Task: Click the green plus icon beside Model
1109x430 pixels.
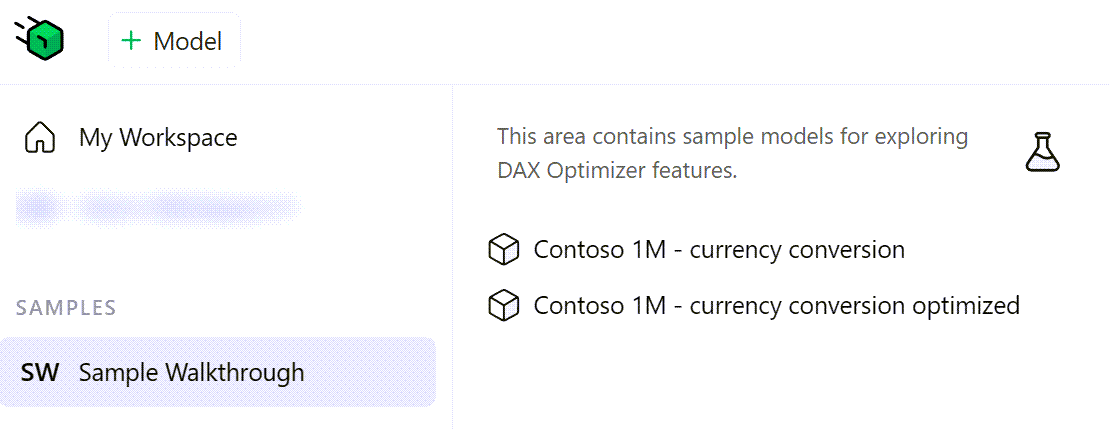Action: [131, 41]
